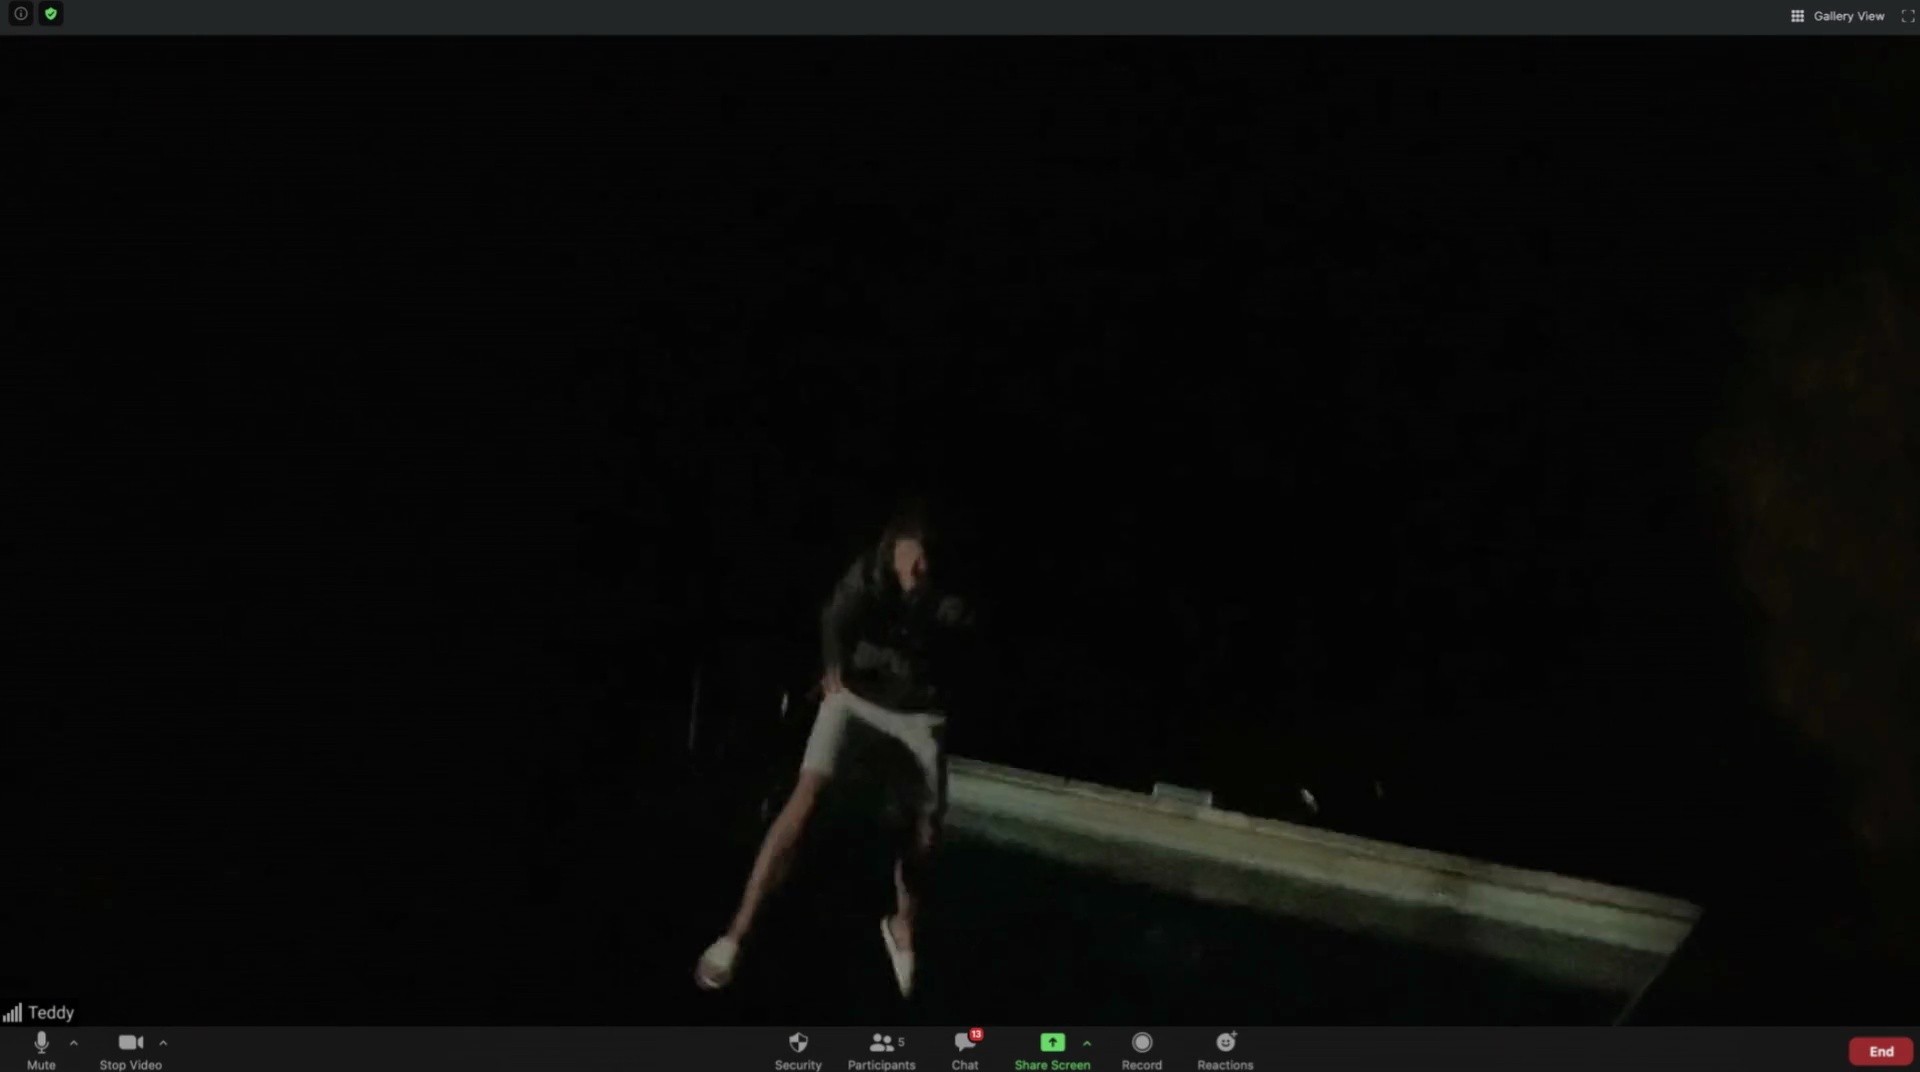Mute the microphone
The image size is (1920, 1072).
[x=41, y=1049]
